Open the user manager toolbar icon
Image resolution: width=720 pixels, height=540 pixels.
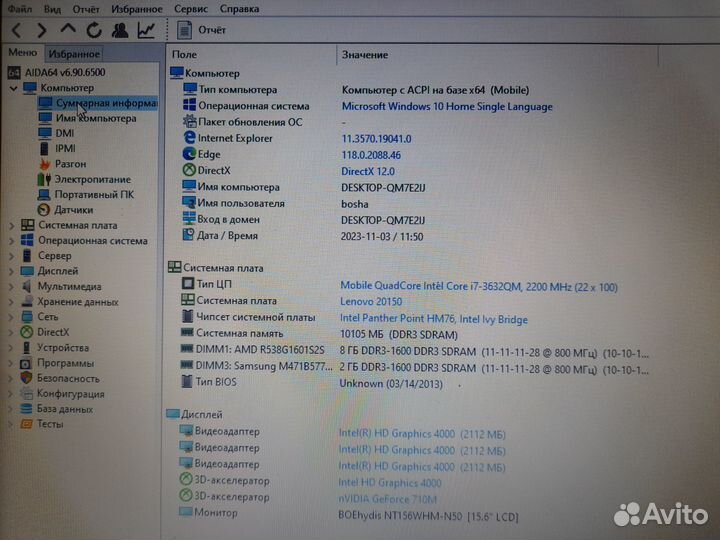point(120,30)
